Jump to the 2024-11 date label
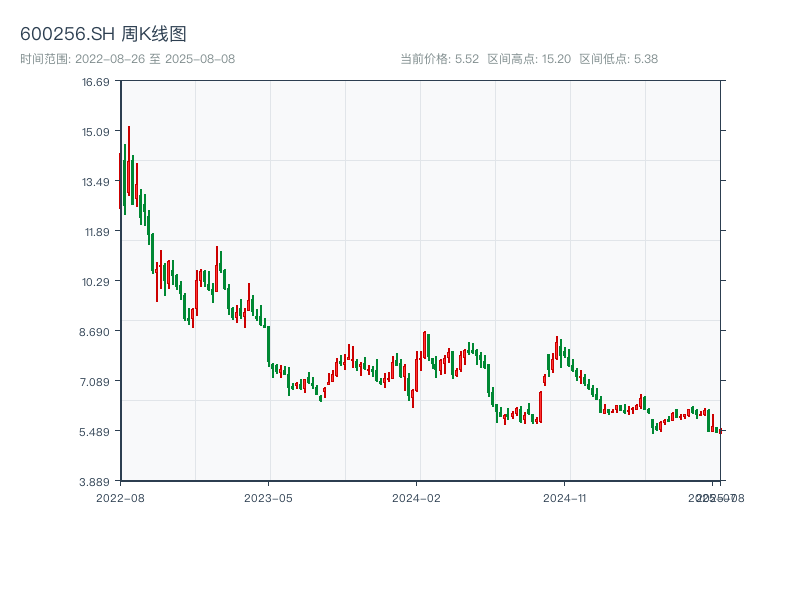Screen dimensions: 800x600 [566, 497]
